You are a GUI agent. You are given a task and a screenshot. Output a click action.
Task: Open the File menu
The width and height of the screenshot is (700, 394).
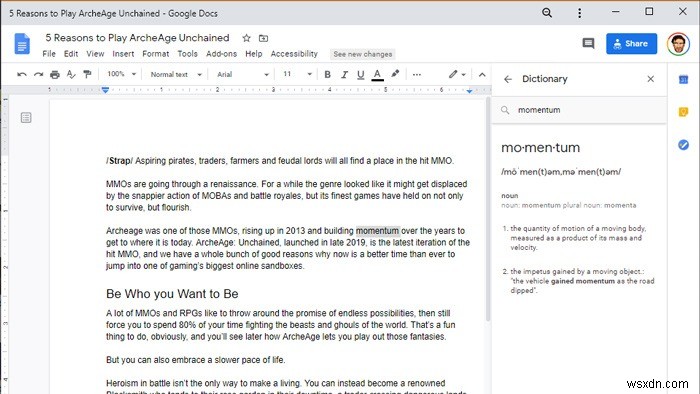click(49, 54)
